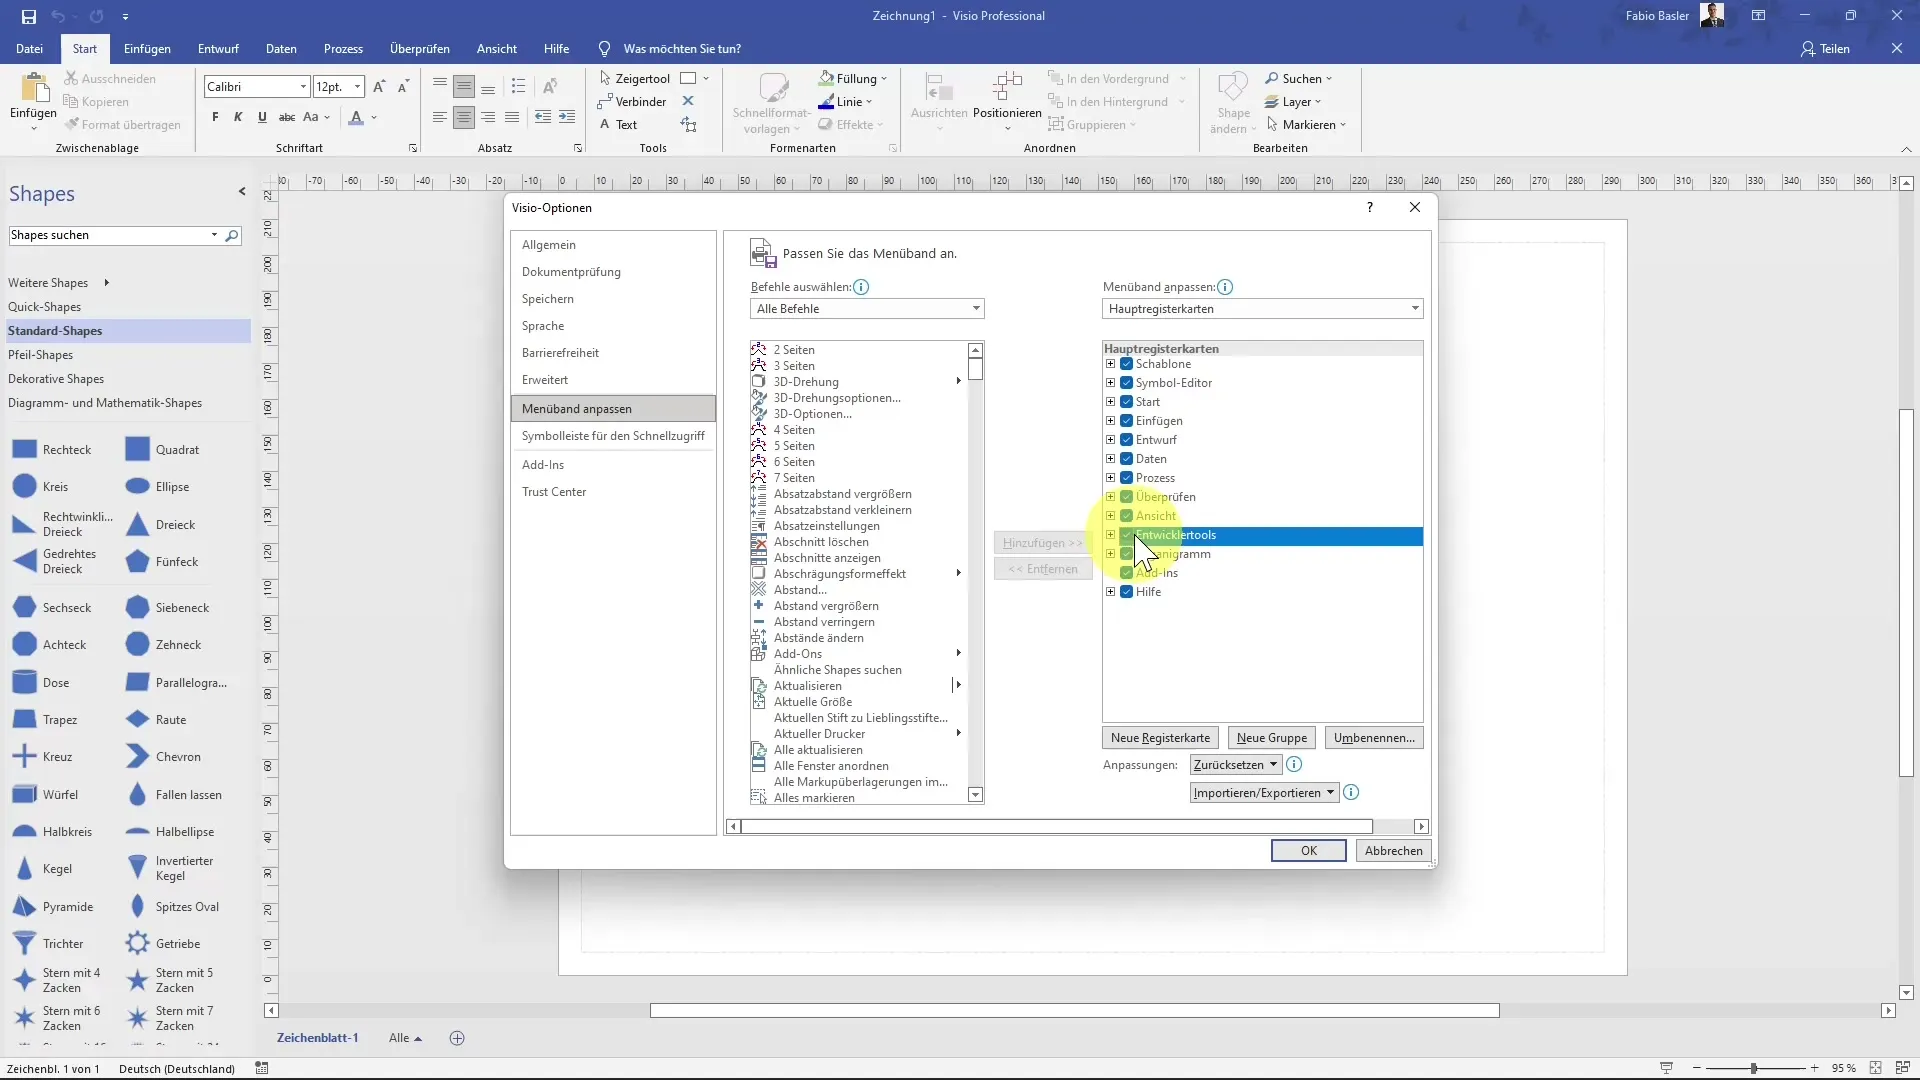Expand the Start tree node

click(1110, 402)
